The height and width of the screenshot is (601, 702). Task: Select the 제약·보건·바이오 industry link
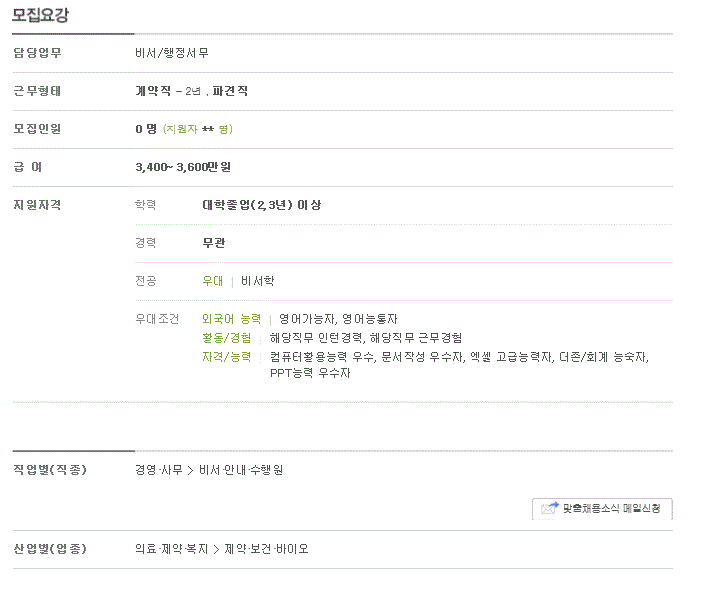point(267,549)
